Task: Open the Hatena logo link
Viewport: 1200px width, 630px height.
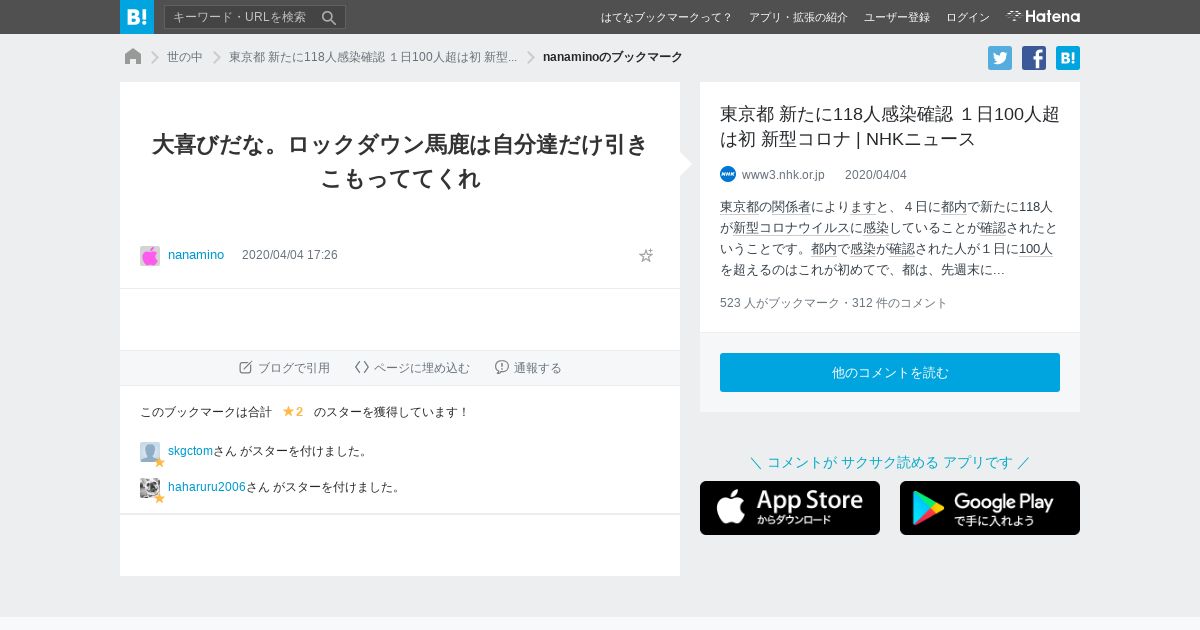Action: (1043, 17)
